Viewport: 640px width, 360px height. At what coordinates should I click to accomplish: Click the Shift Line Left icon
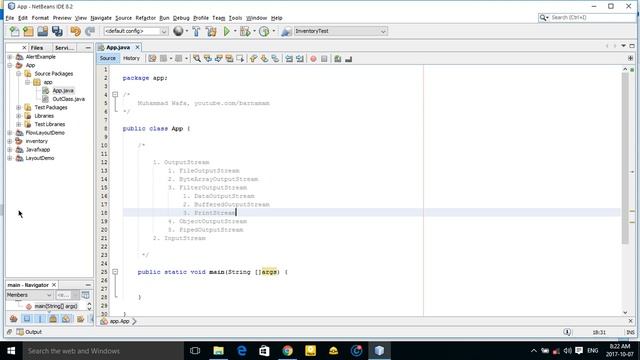coord(289,59)
